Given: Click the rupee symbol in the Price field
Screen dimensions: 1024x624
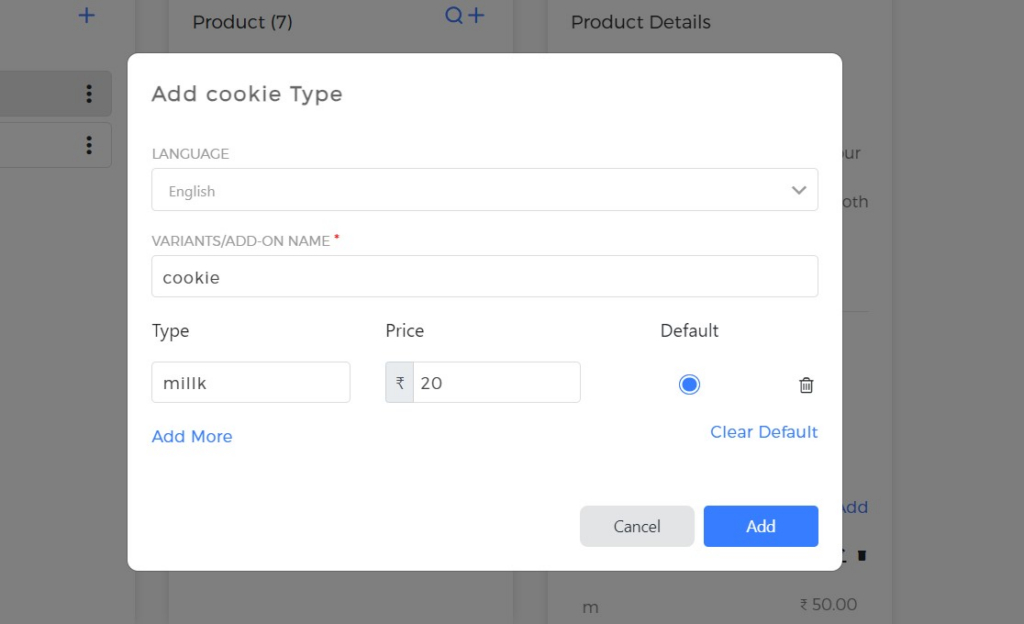Looking at the screenshot, I should (398, 382).
